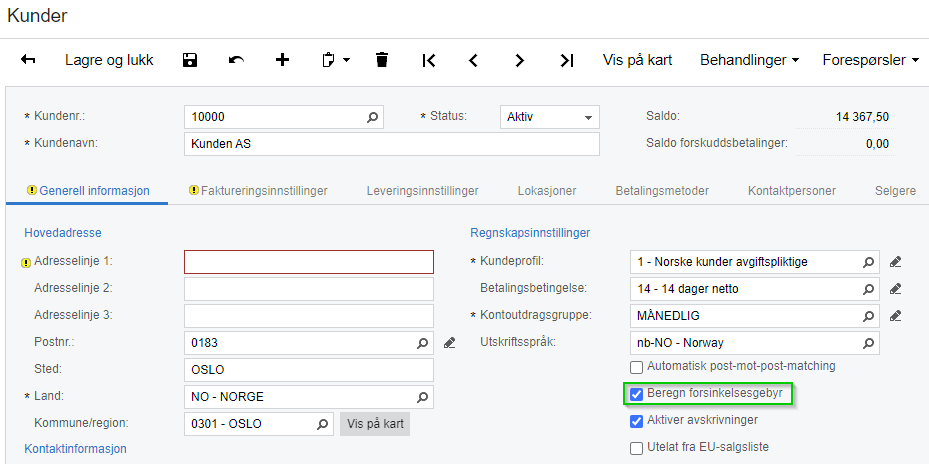
Task: Click the save floppy disk icon
Action: coord(190,60)
